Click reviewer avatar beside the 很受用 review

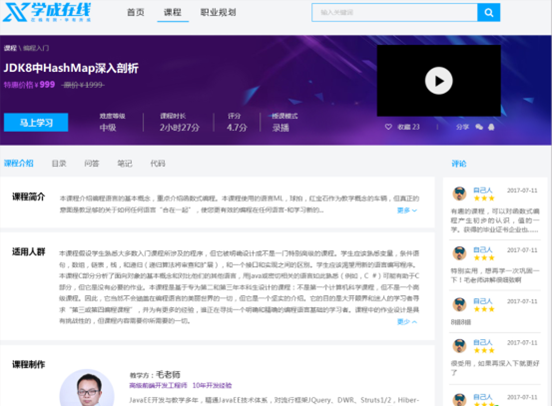click(x=459, y=345)
